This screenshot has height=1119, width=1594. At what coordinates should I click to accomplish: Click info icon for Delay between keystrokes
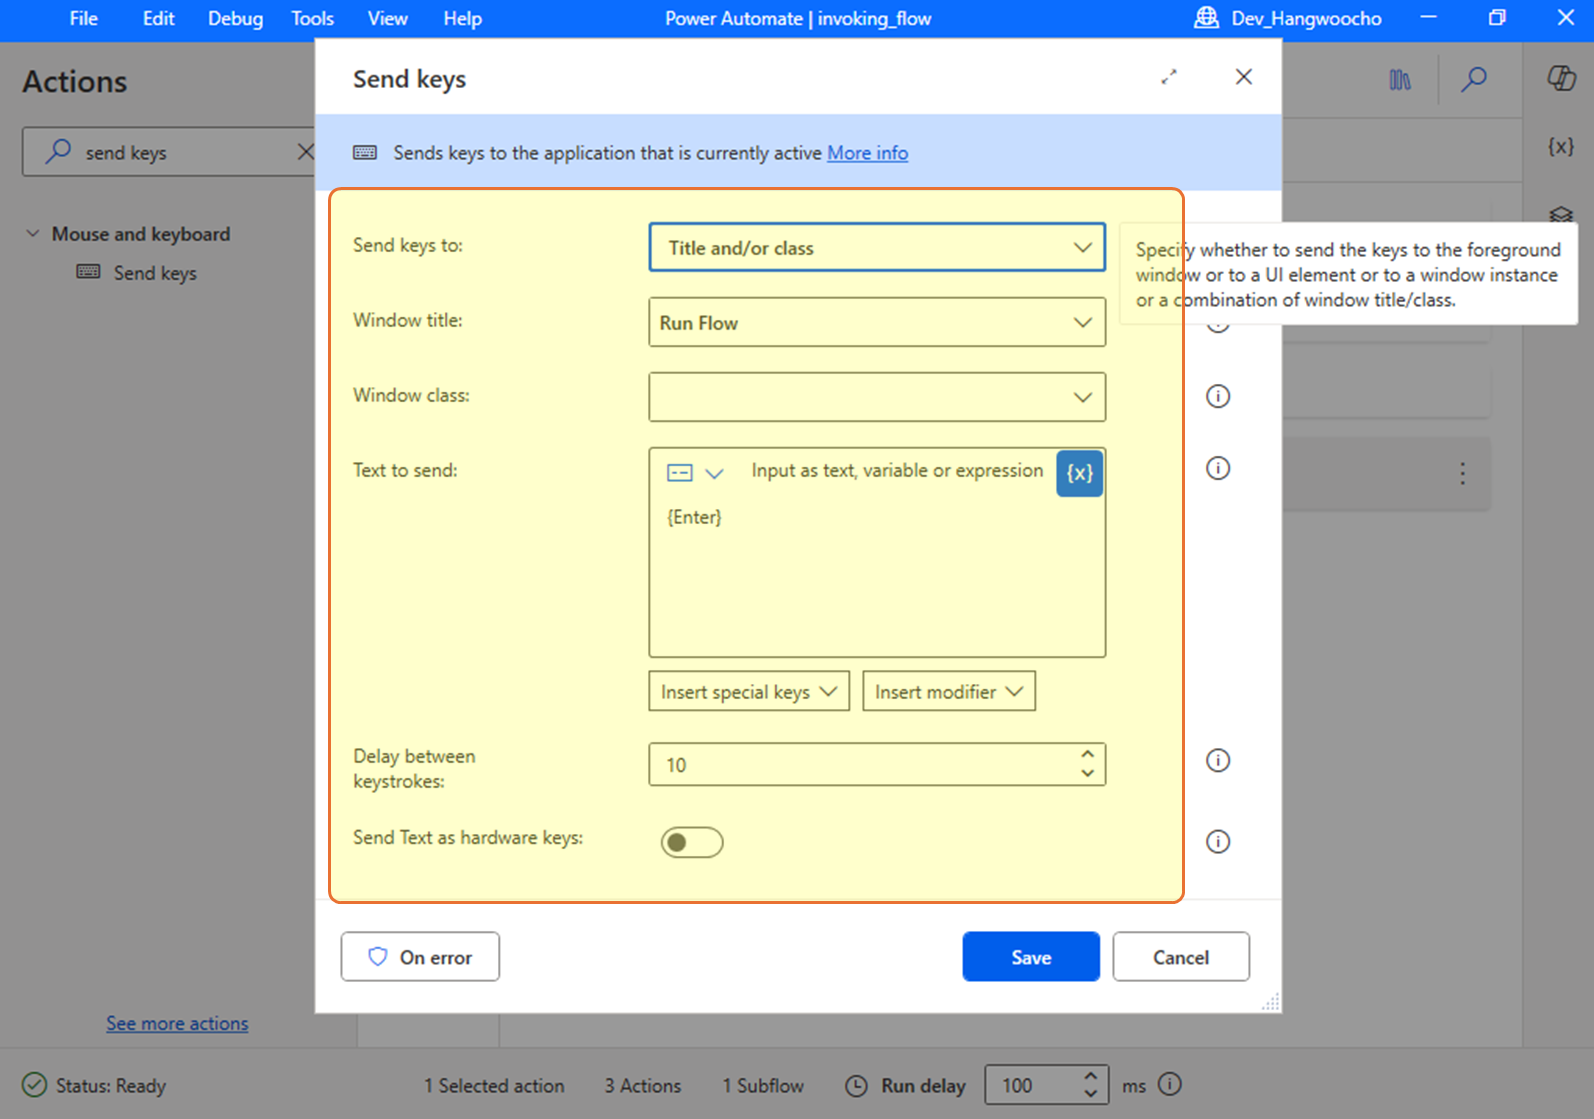(1217, 760)
